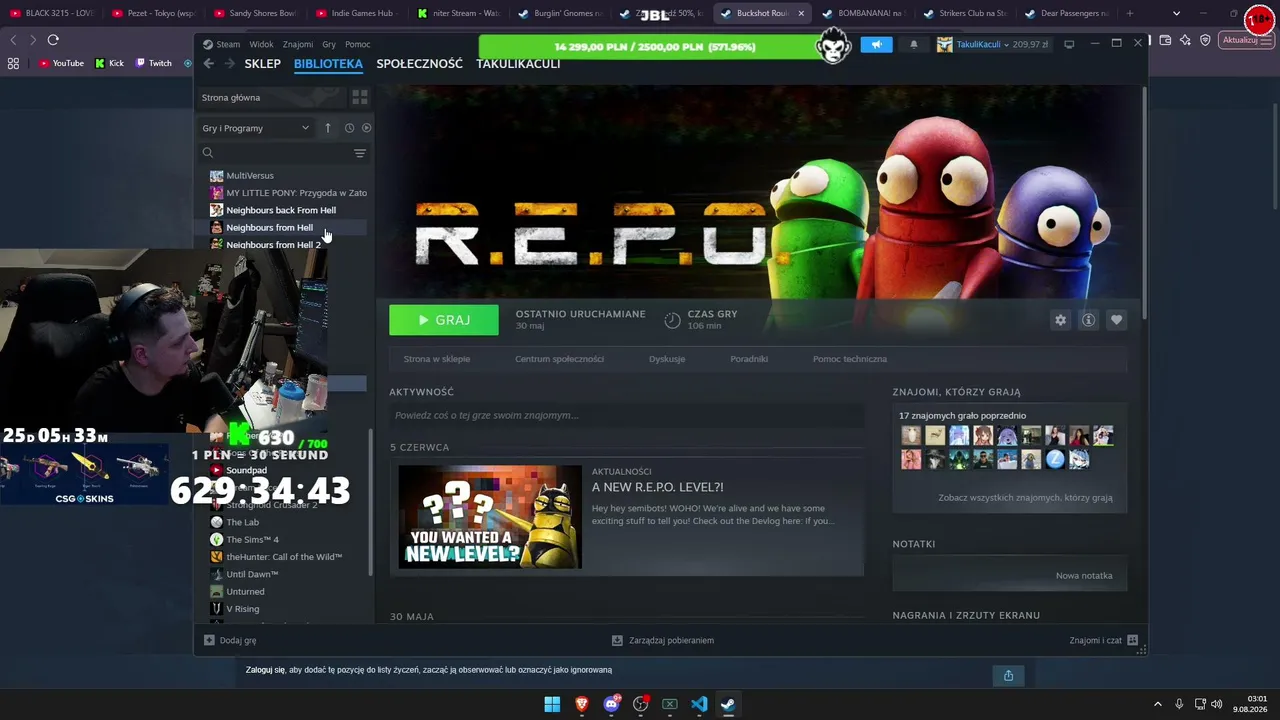Open Brave from the taskbar

(581, 704)
